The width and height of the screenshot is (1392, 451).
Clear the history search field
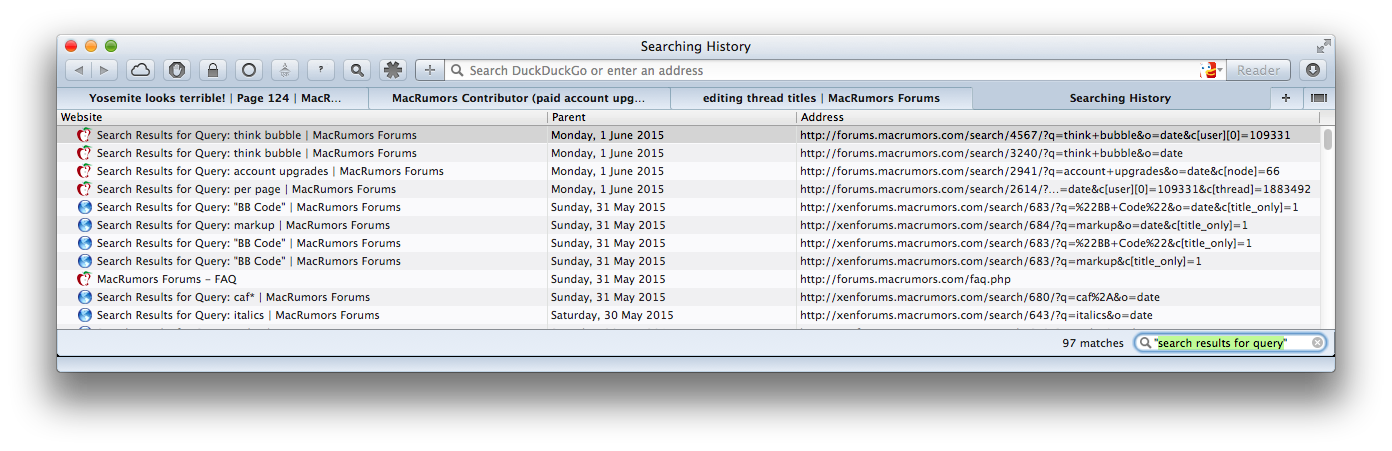coord(1317,343)
